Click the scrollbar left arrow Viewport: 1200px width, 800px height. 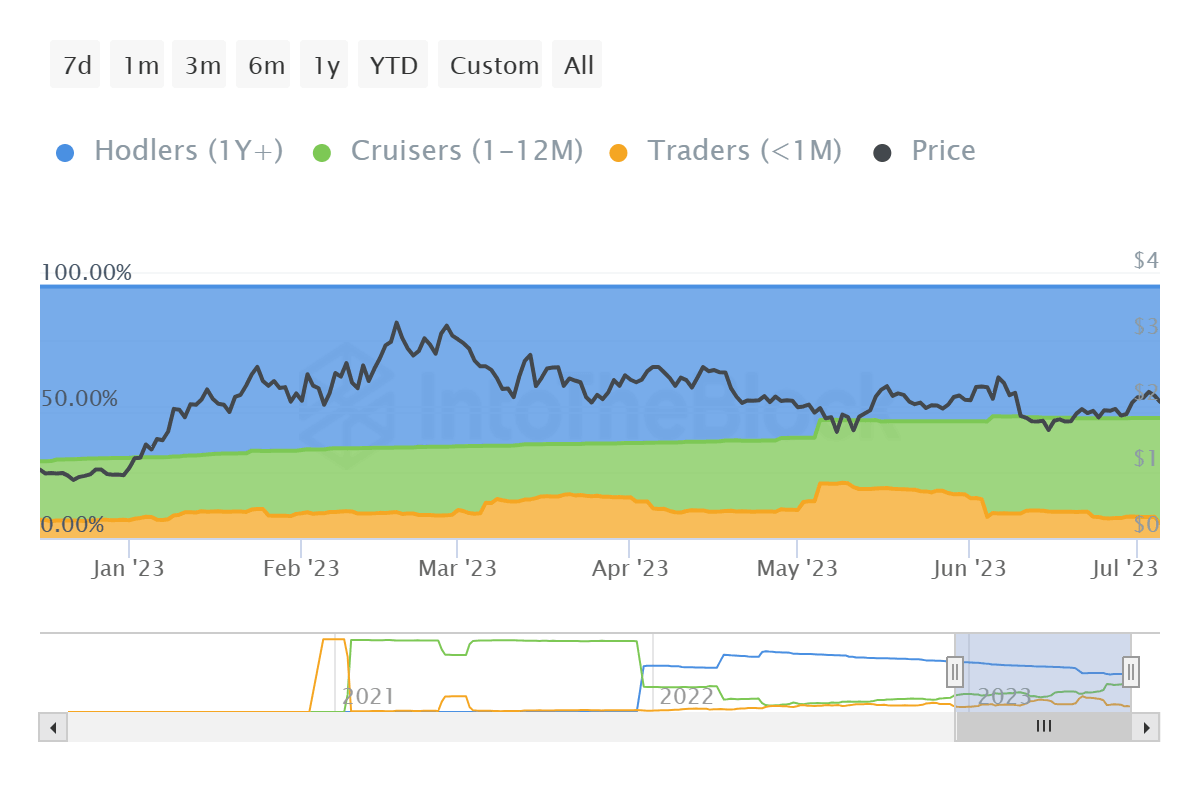[x=53, y=727]
